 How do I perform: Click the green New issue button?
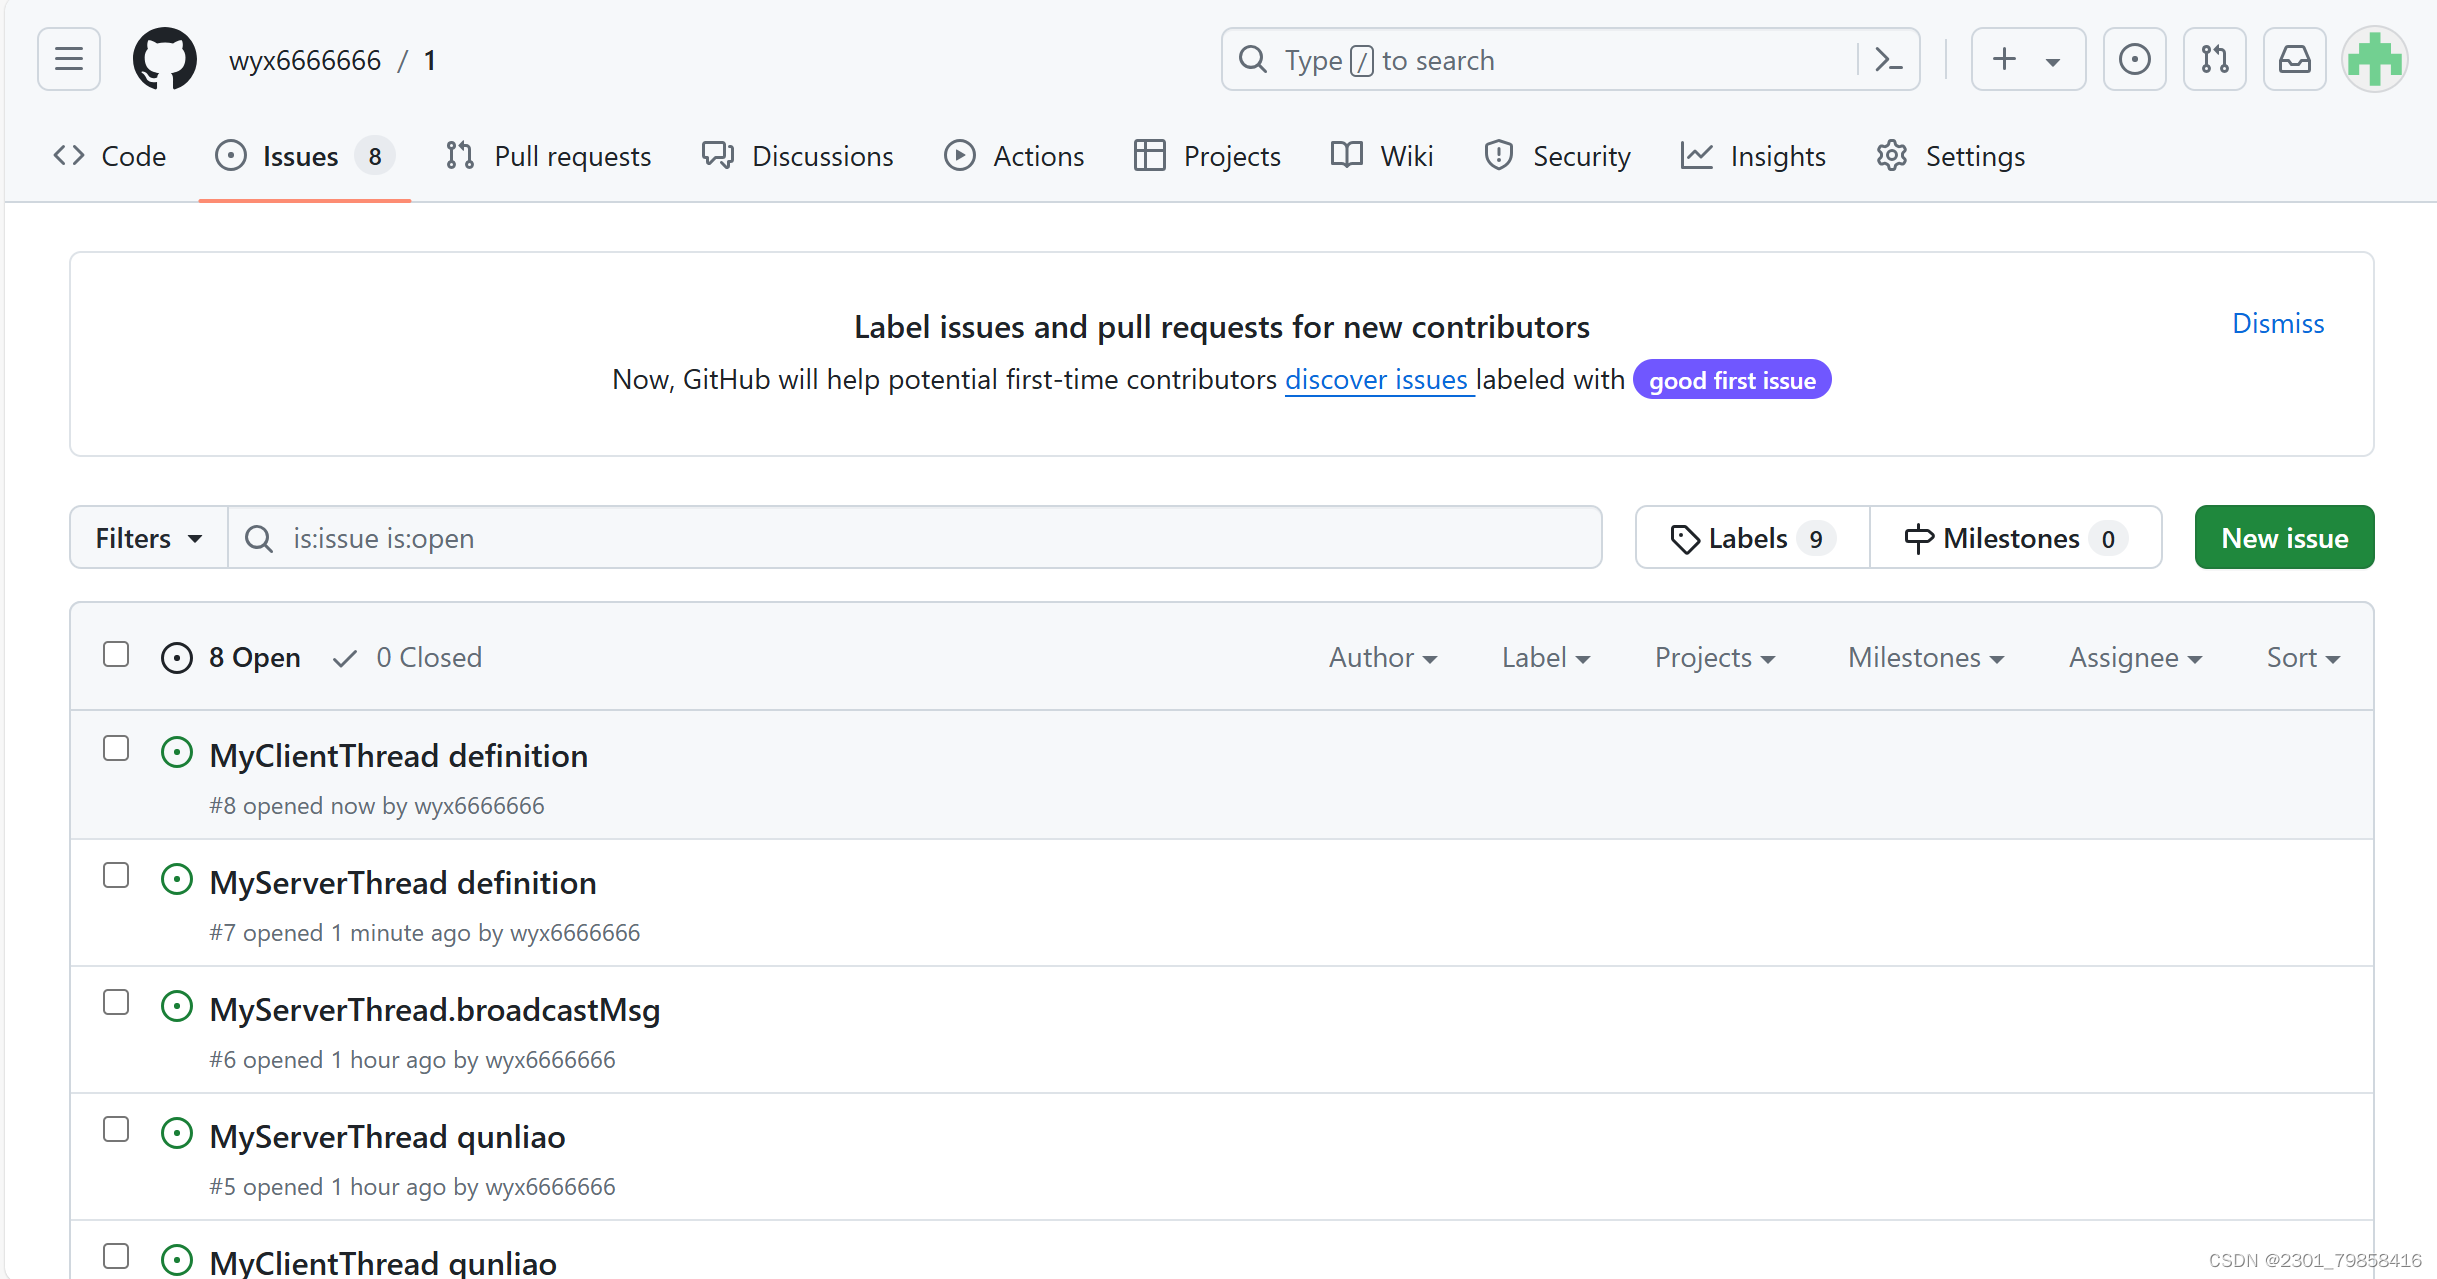coord(2284,538)
